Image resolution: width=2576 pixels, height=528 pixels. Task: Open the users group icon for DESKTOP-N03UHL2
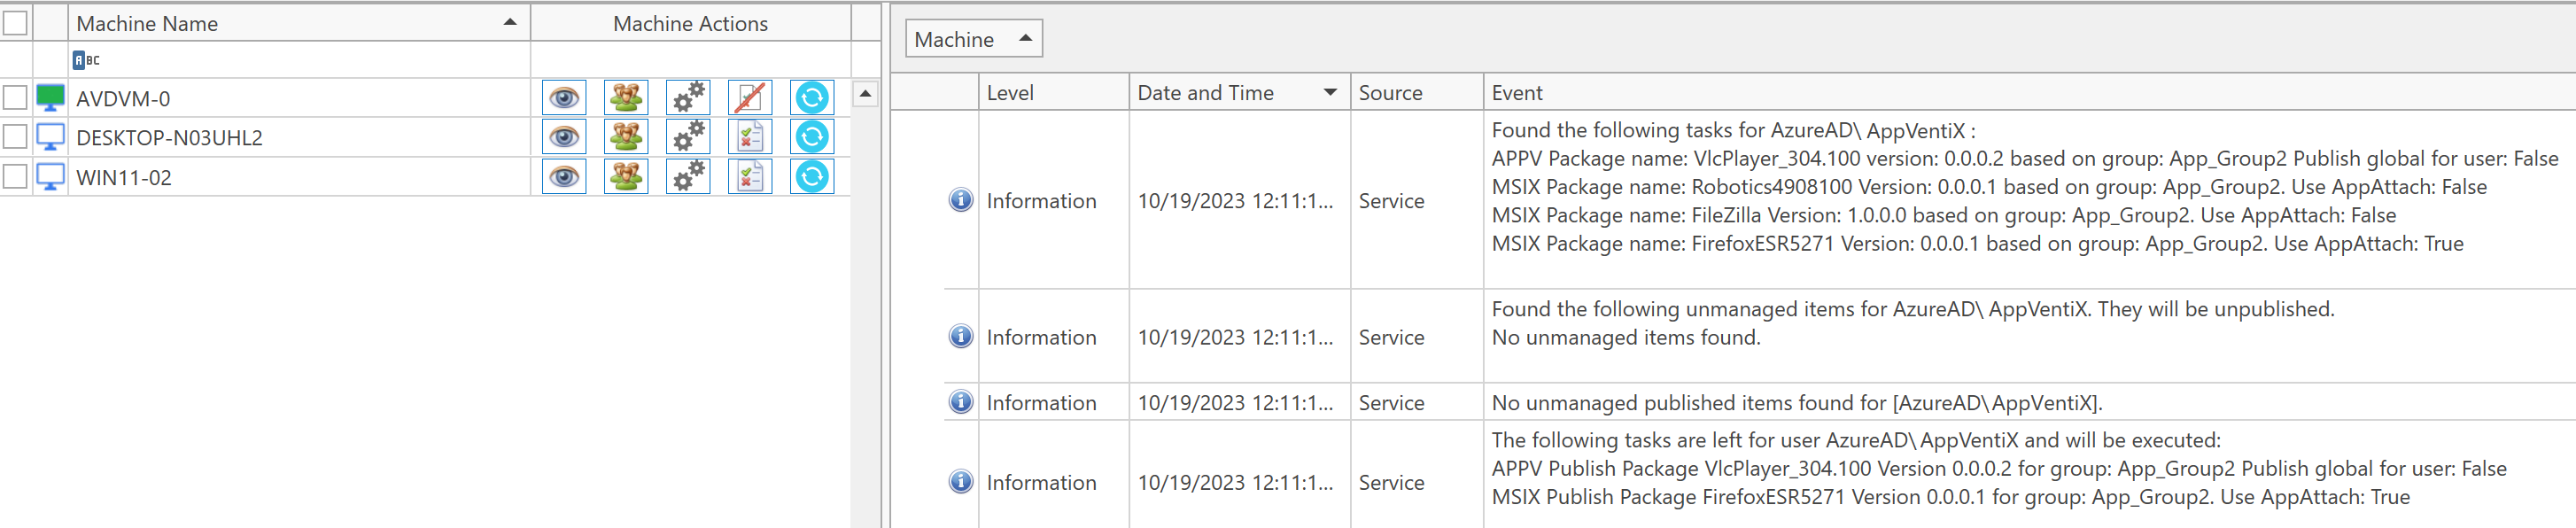click(626, 137)
